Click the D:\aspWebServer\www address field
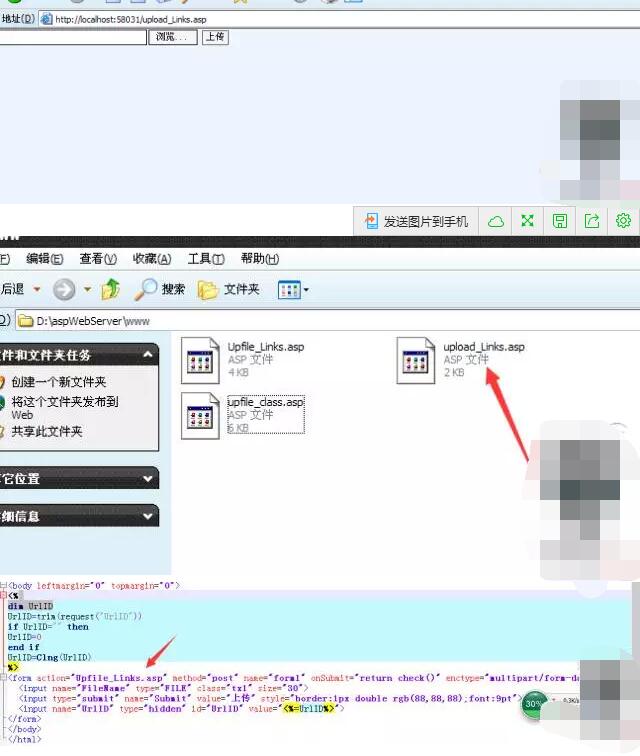Screen dimensions: 640x756 (328, 321)
